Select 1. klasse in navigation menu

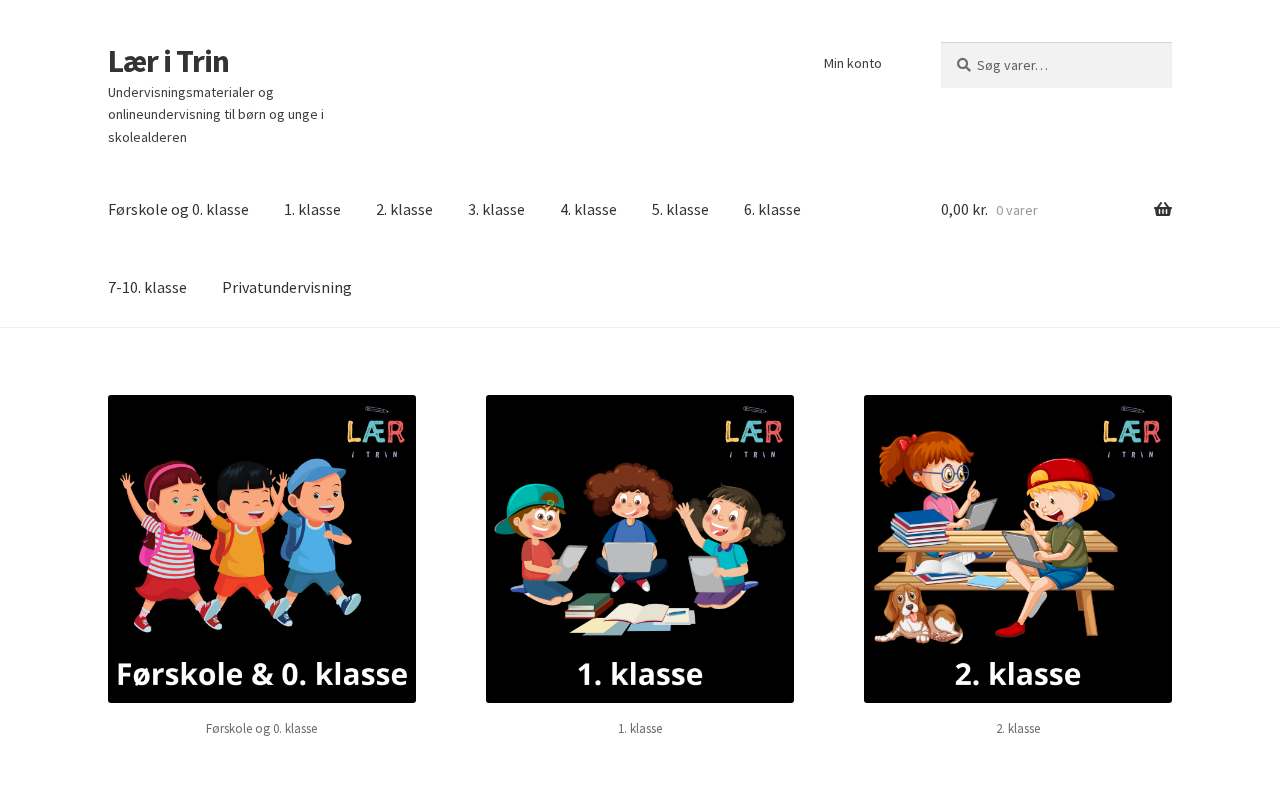click(312, 210)
